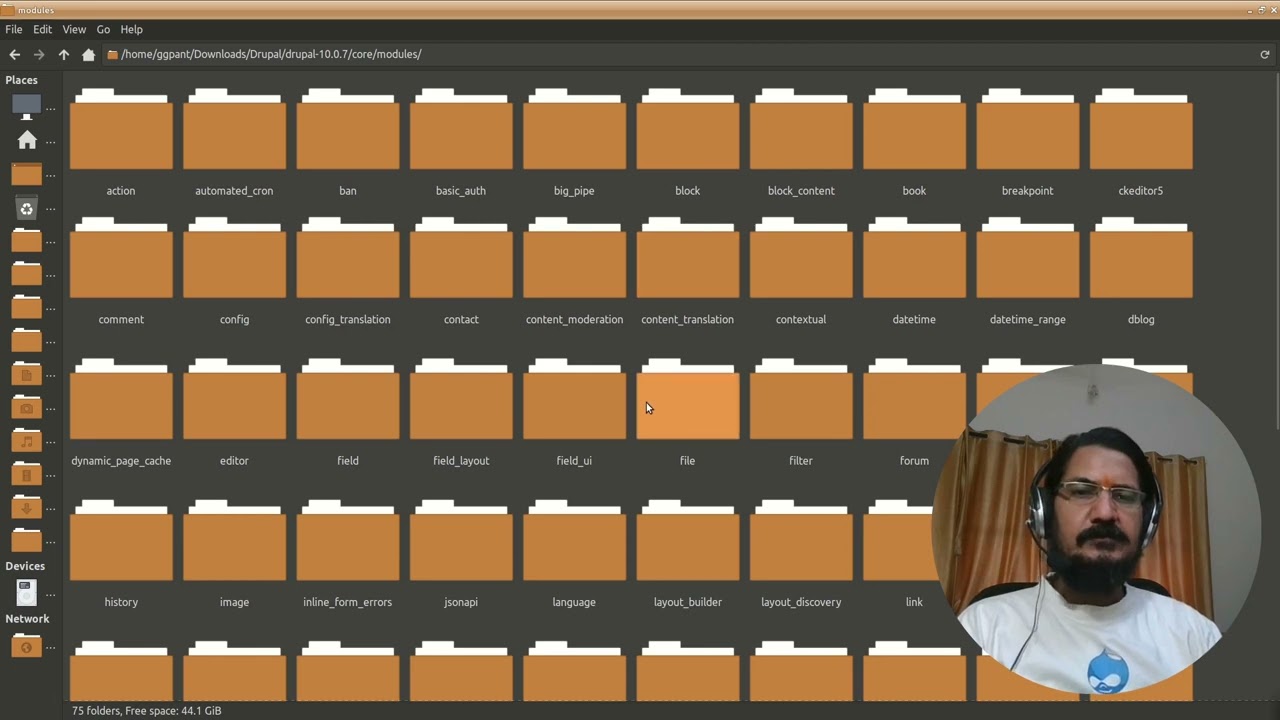Open the Edit menu
Screen dimensions: 1280x720
point(42,30)
